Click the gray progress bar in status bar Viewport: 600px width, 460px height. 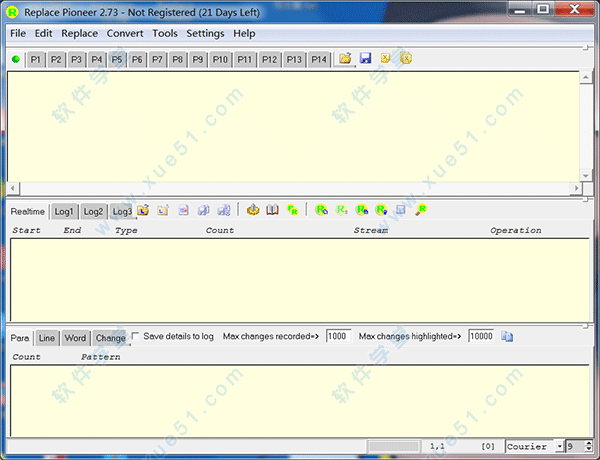coord(393,446)
